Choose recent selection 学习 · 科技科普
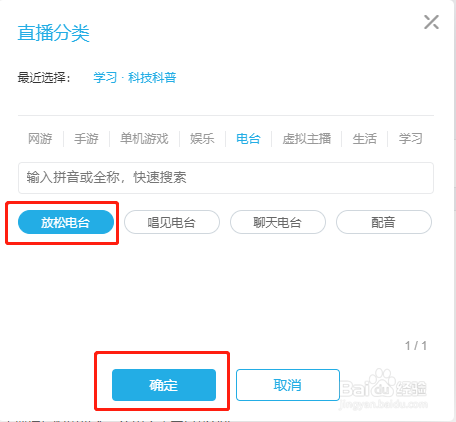456x422 pixels. tap(135, 78)
